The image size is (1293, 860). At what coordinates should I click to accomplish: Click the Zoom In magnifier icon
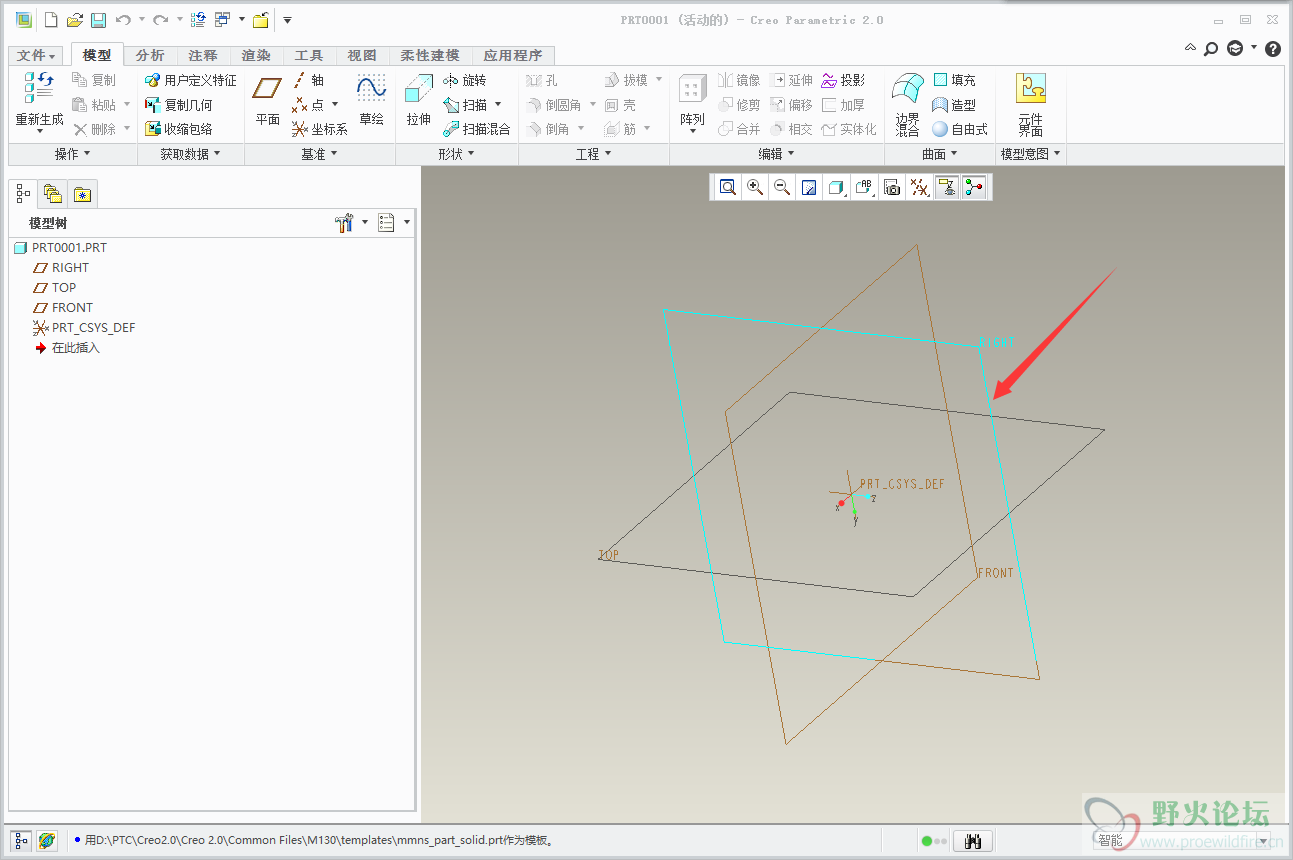click(x=755, y=187)
